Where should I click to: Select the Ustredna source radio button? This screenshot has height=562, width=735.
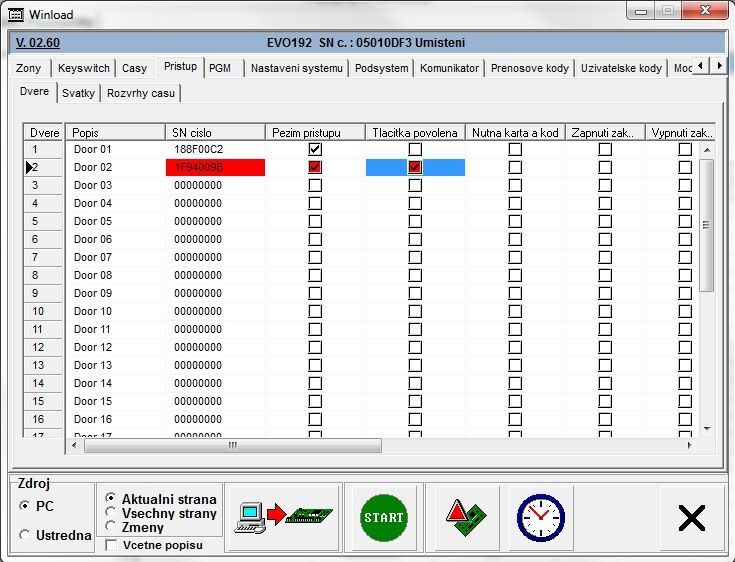(25, 535)
